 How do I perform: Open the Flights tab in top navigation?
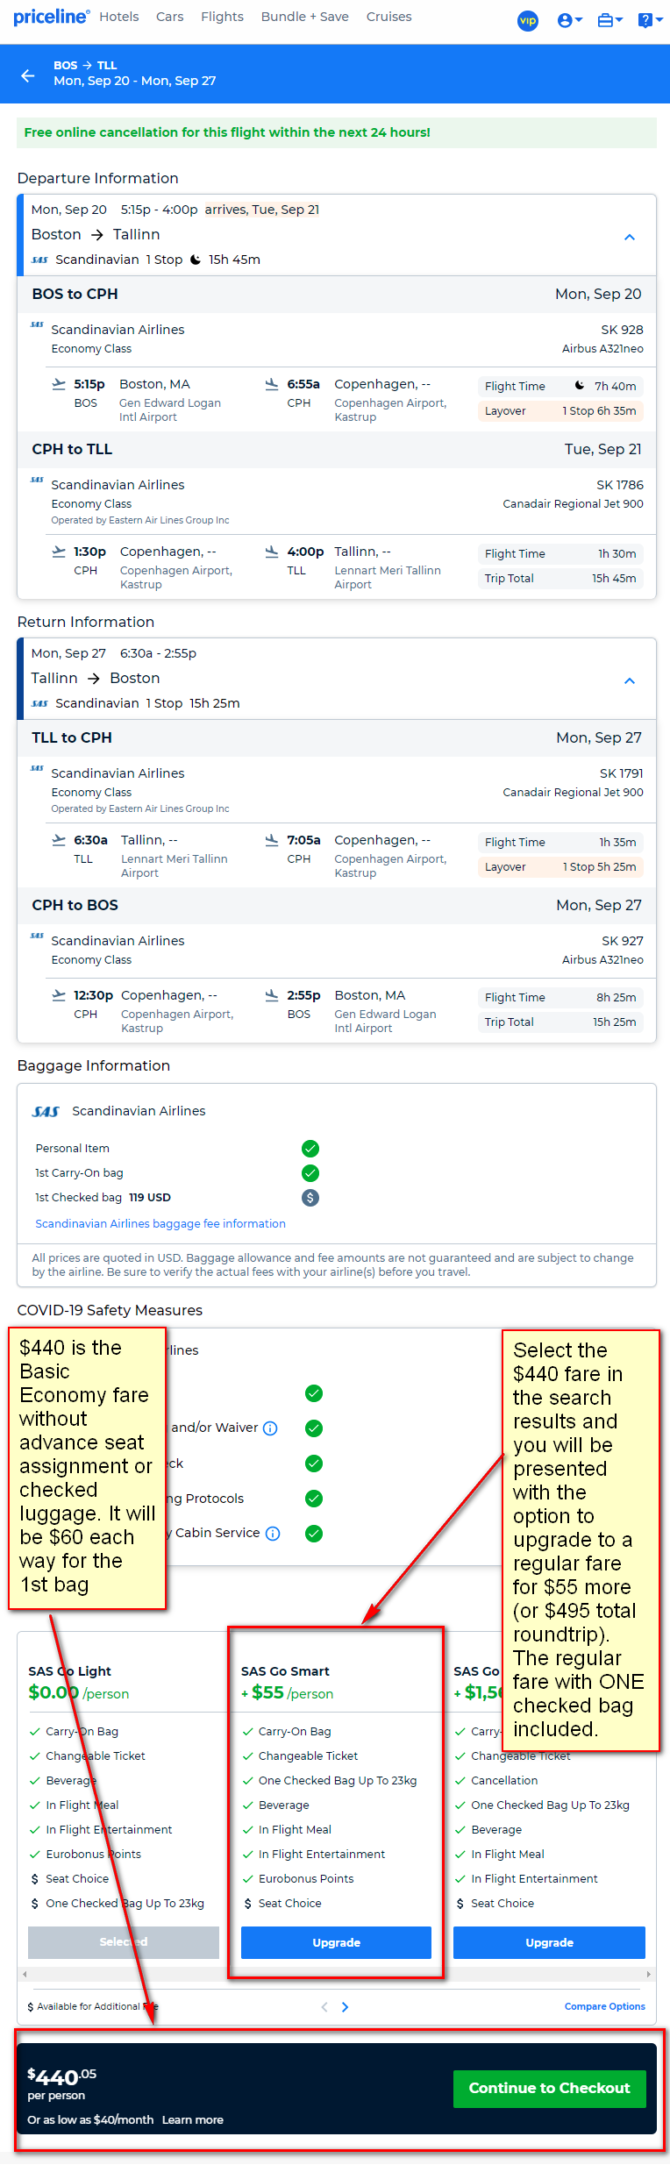pyautogui.click(x=222, y=17)
